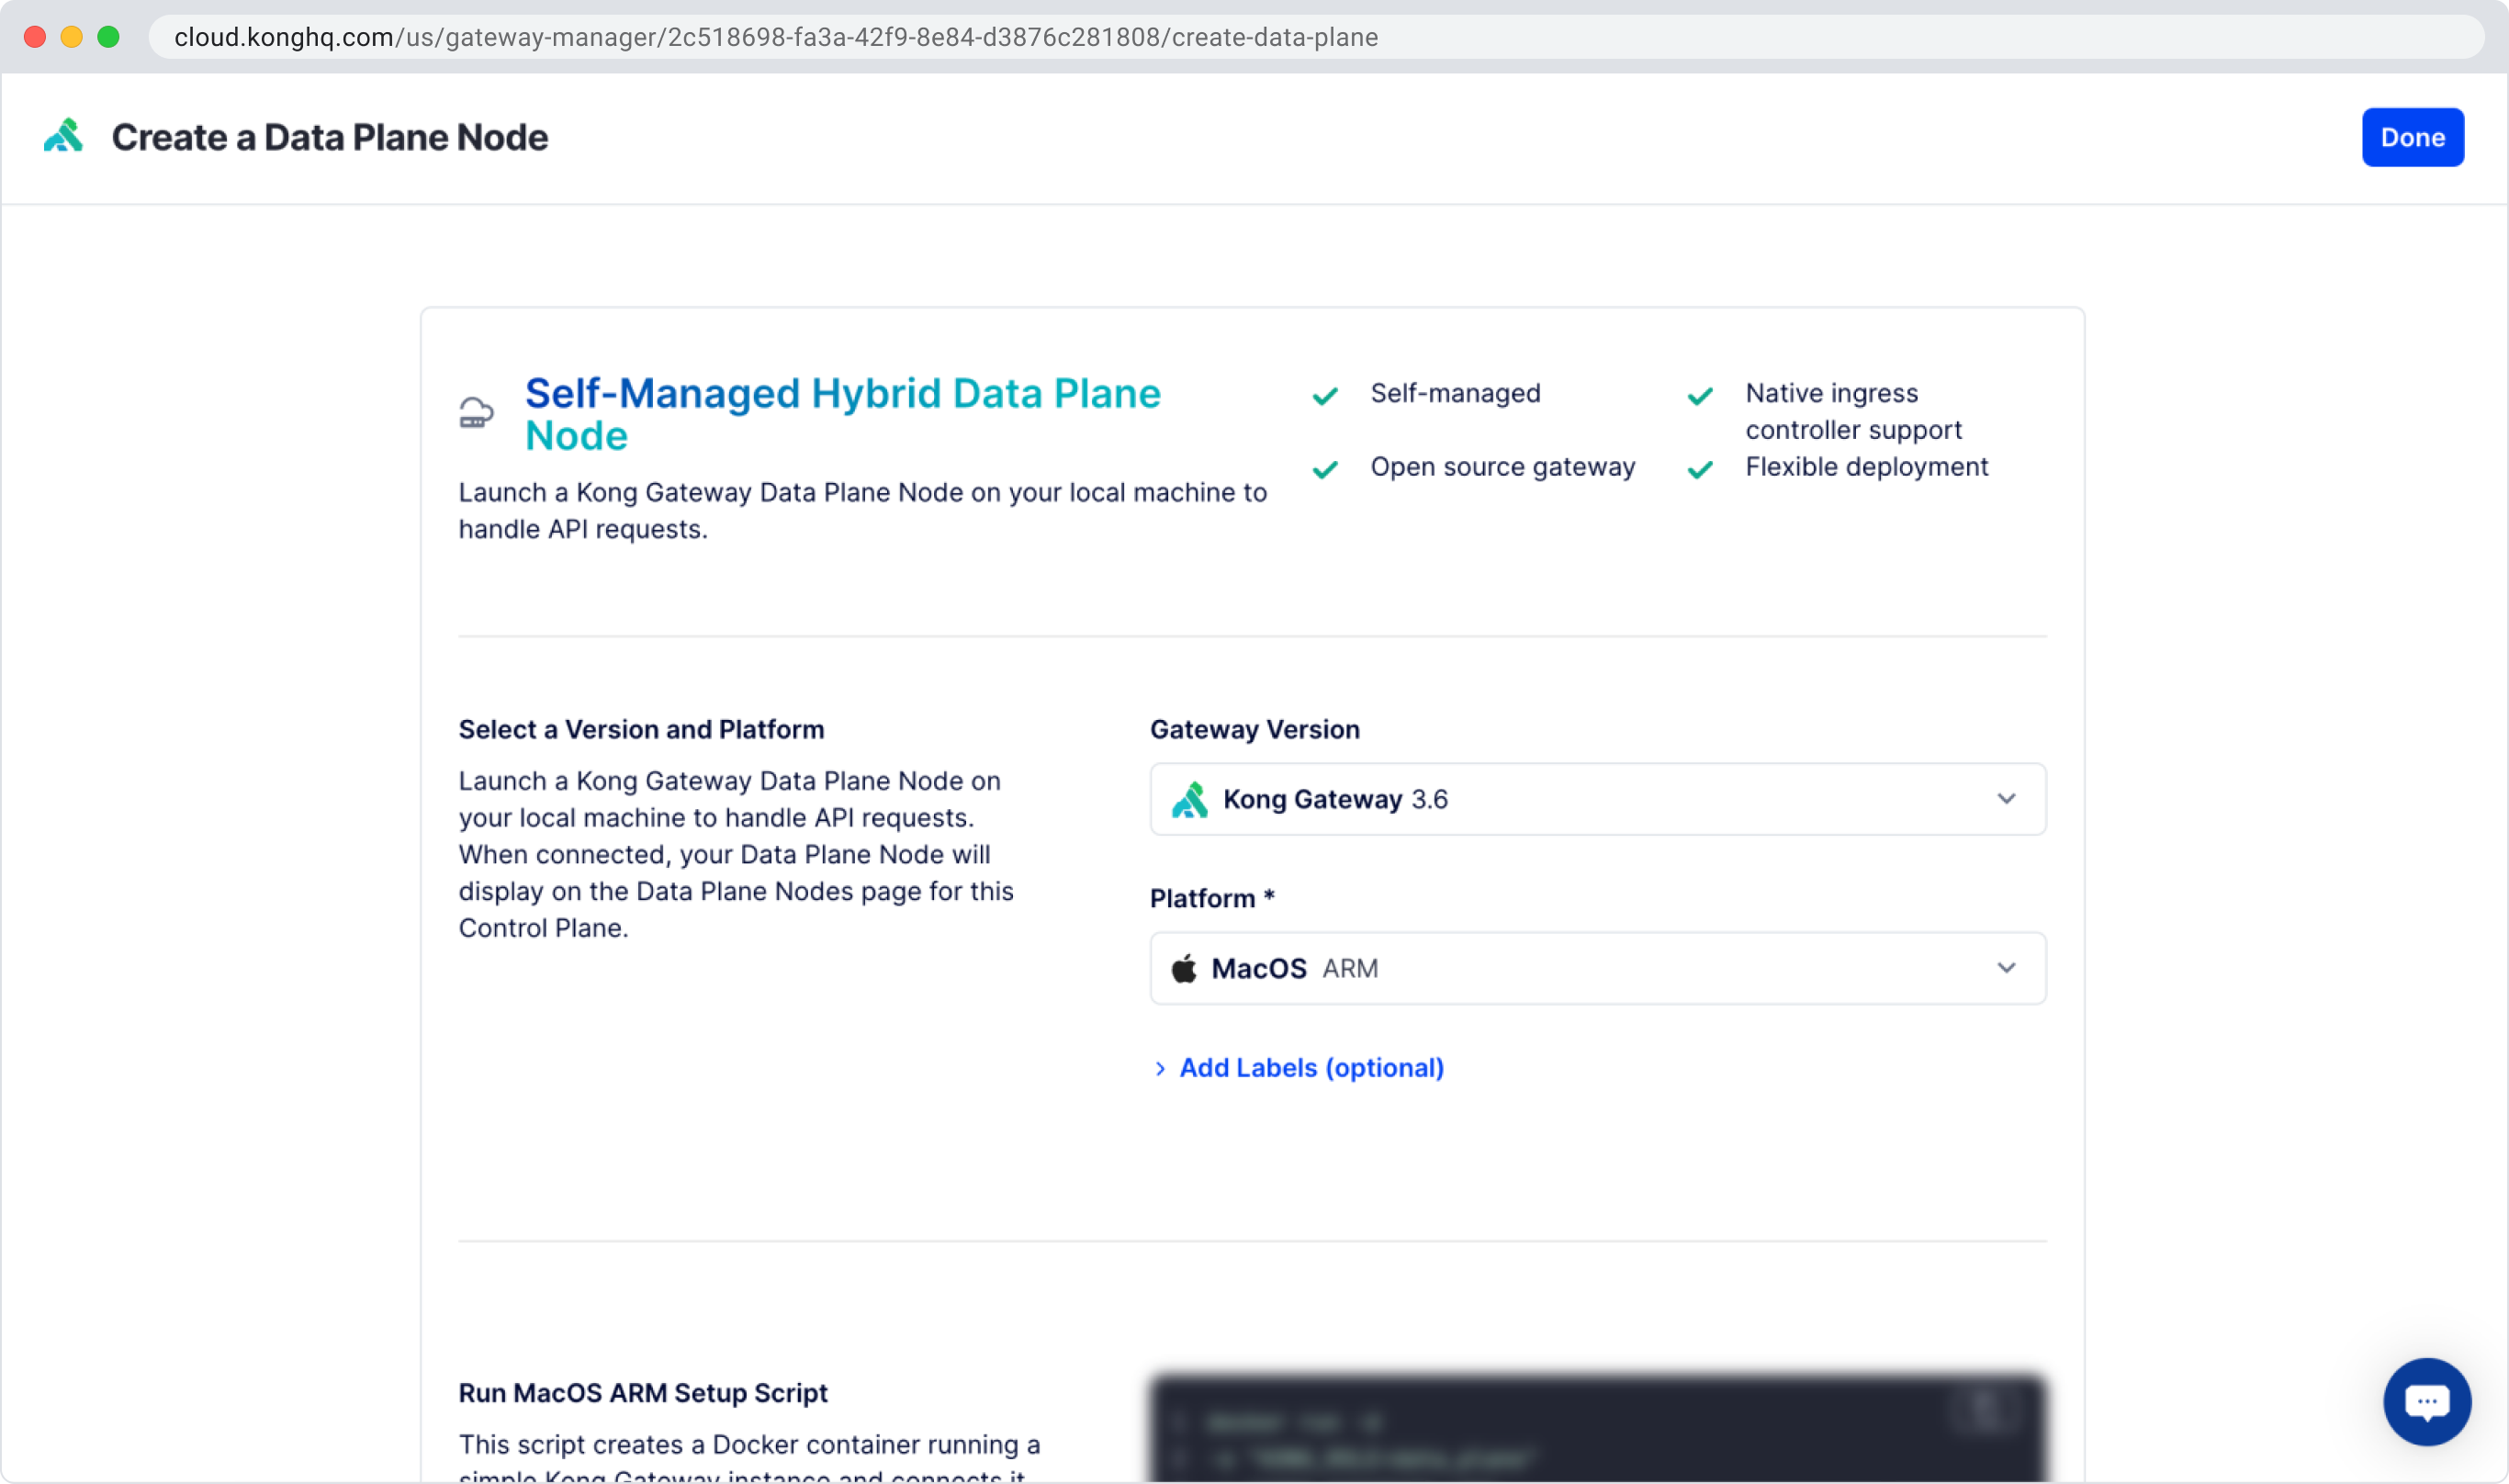Open the Gateway Version dropdown arrow

tap(2006, 799)
